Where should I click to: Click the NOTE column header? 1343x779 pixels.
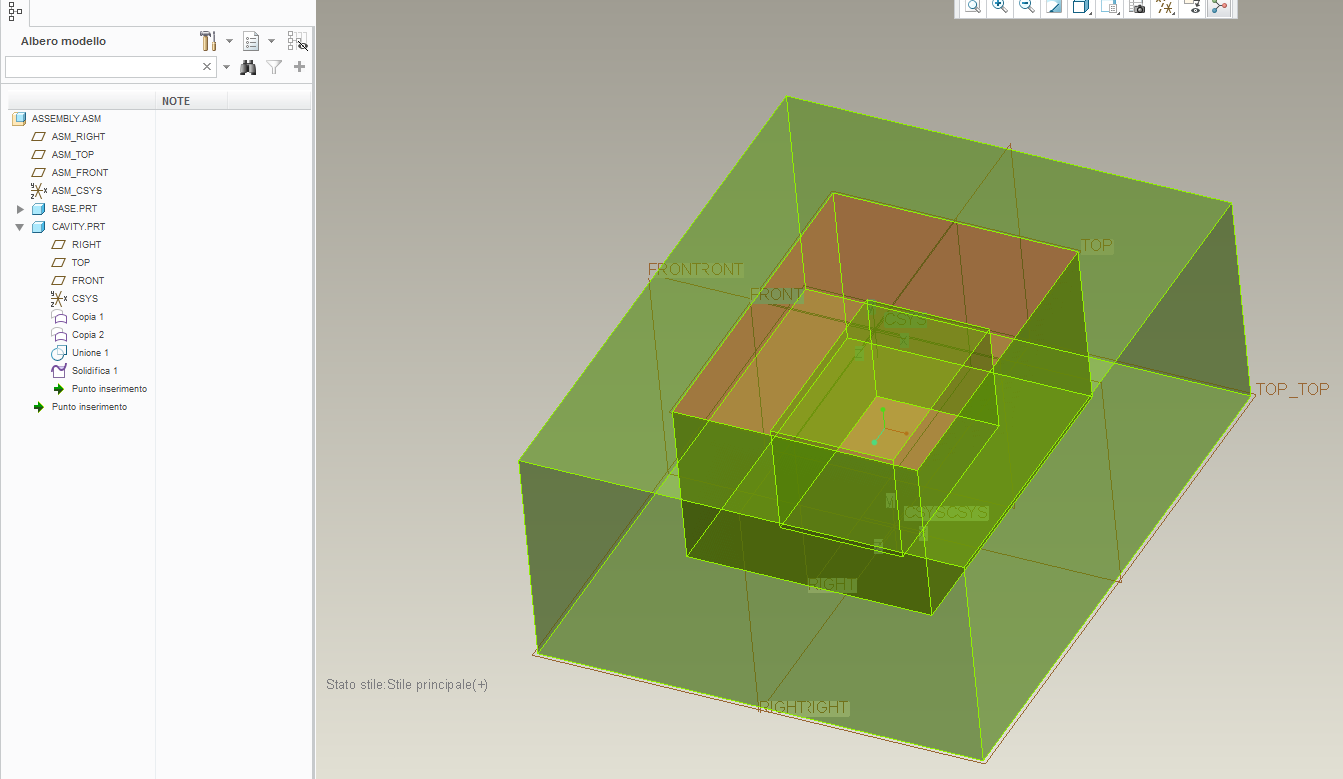(x=192, y=101)
